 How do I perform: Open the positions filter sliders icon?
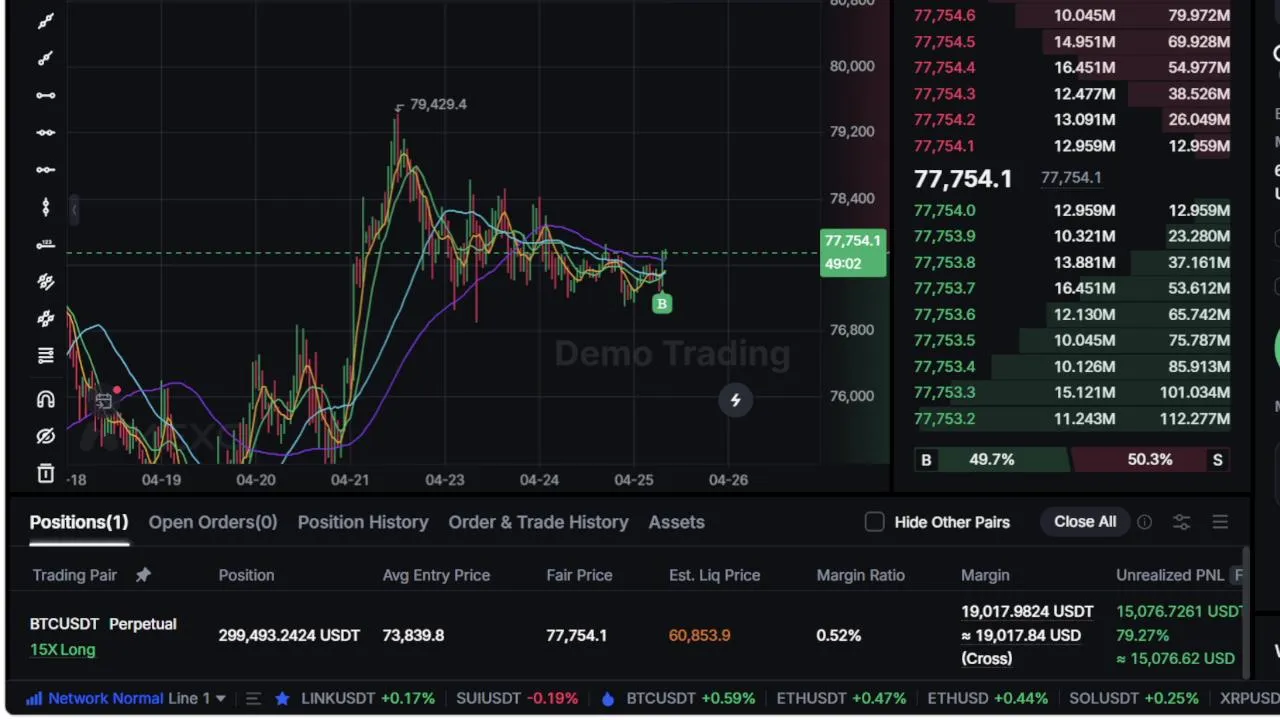1181,522
